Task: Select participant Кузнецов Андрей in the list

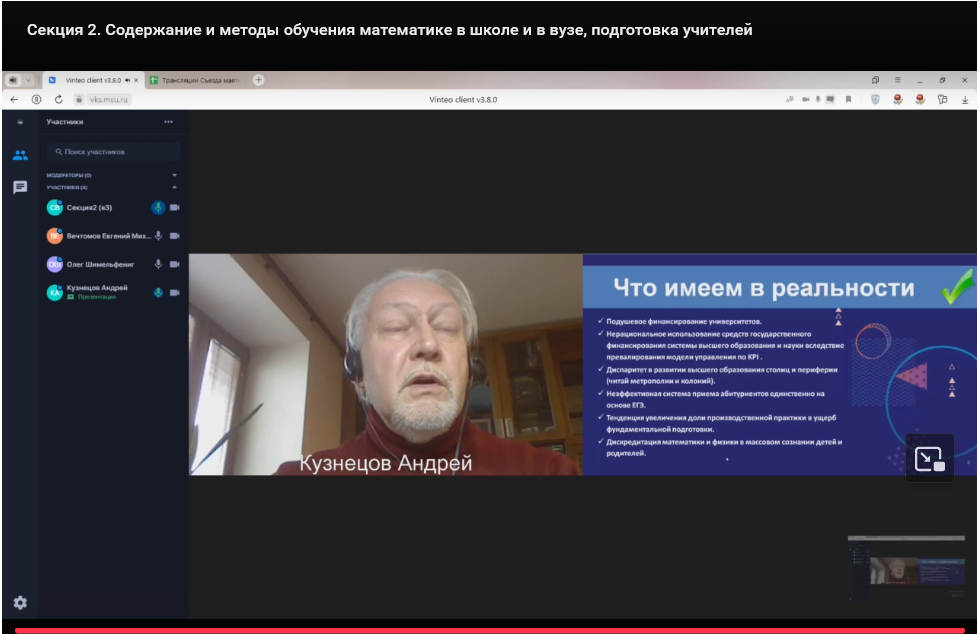Action: (x=96, y=288)
